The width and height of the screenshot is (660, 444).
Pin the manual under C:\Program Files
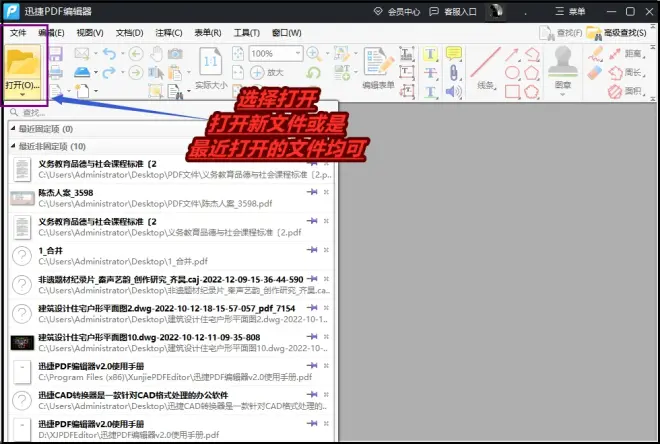click(x=312, y=365)
